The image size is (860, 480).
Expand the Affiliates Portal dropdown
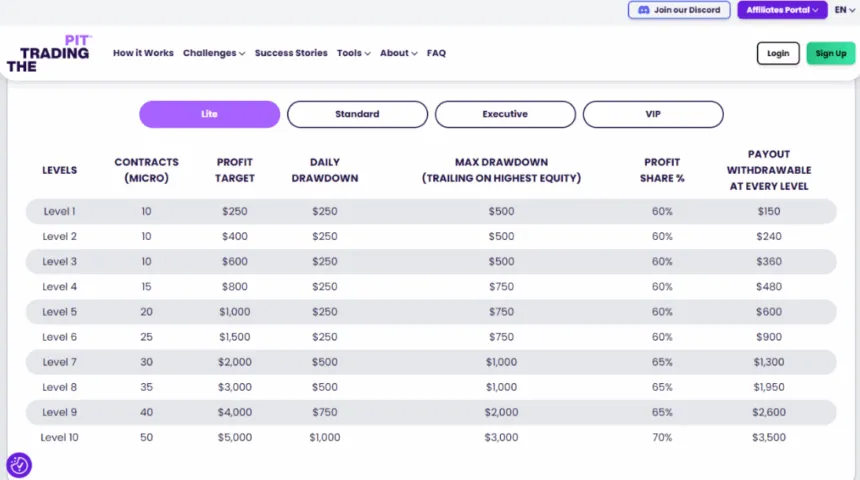(782, 10)
